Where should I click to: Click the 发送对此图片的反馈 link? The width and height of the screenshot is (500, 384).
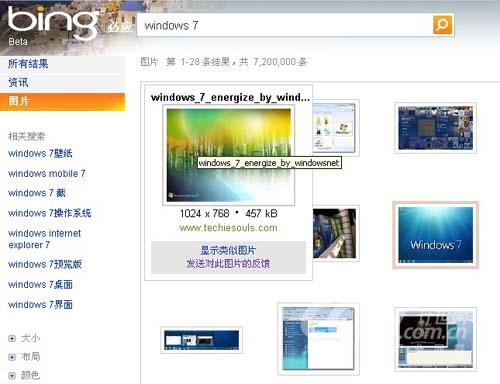(x=228, y=264)
